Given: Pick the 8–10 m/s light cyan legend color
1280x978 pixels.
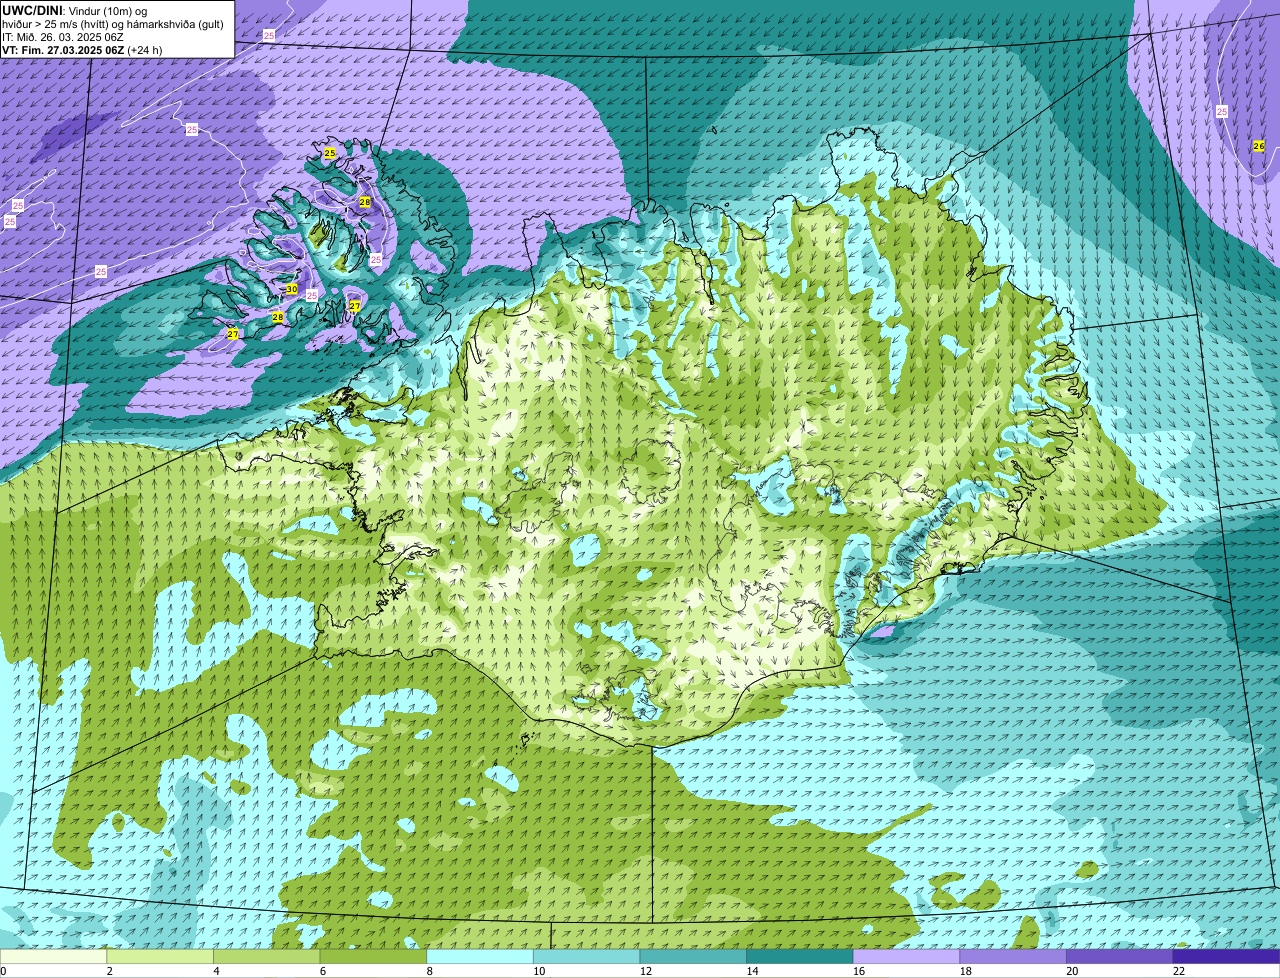Looking at the screenshot, I should pos(480,956).
